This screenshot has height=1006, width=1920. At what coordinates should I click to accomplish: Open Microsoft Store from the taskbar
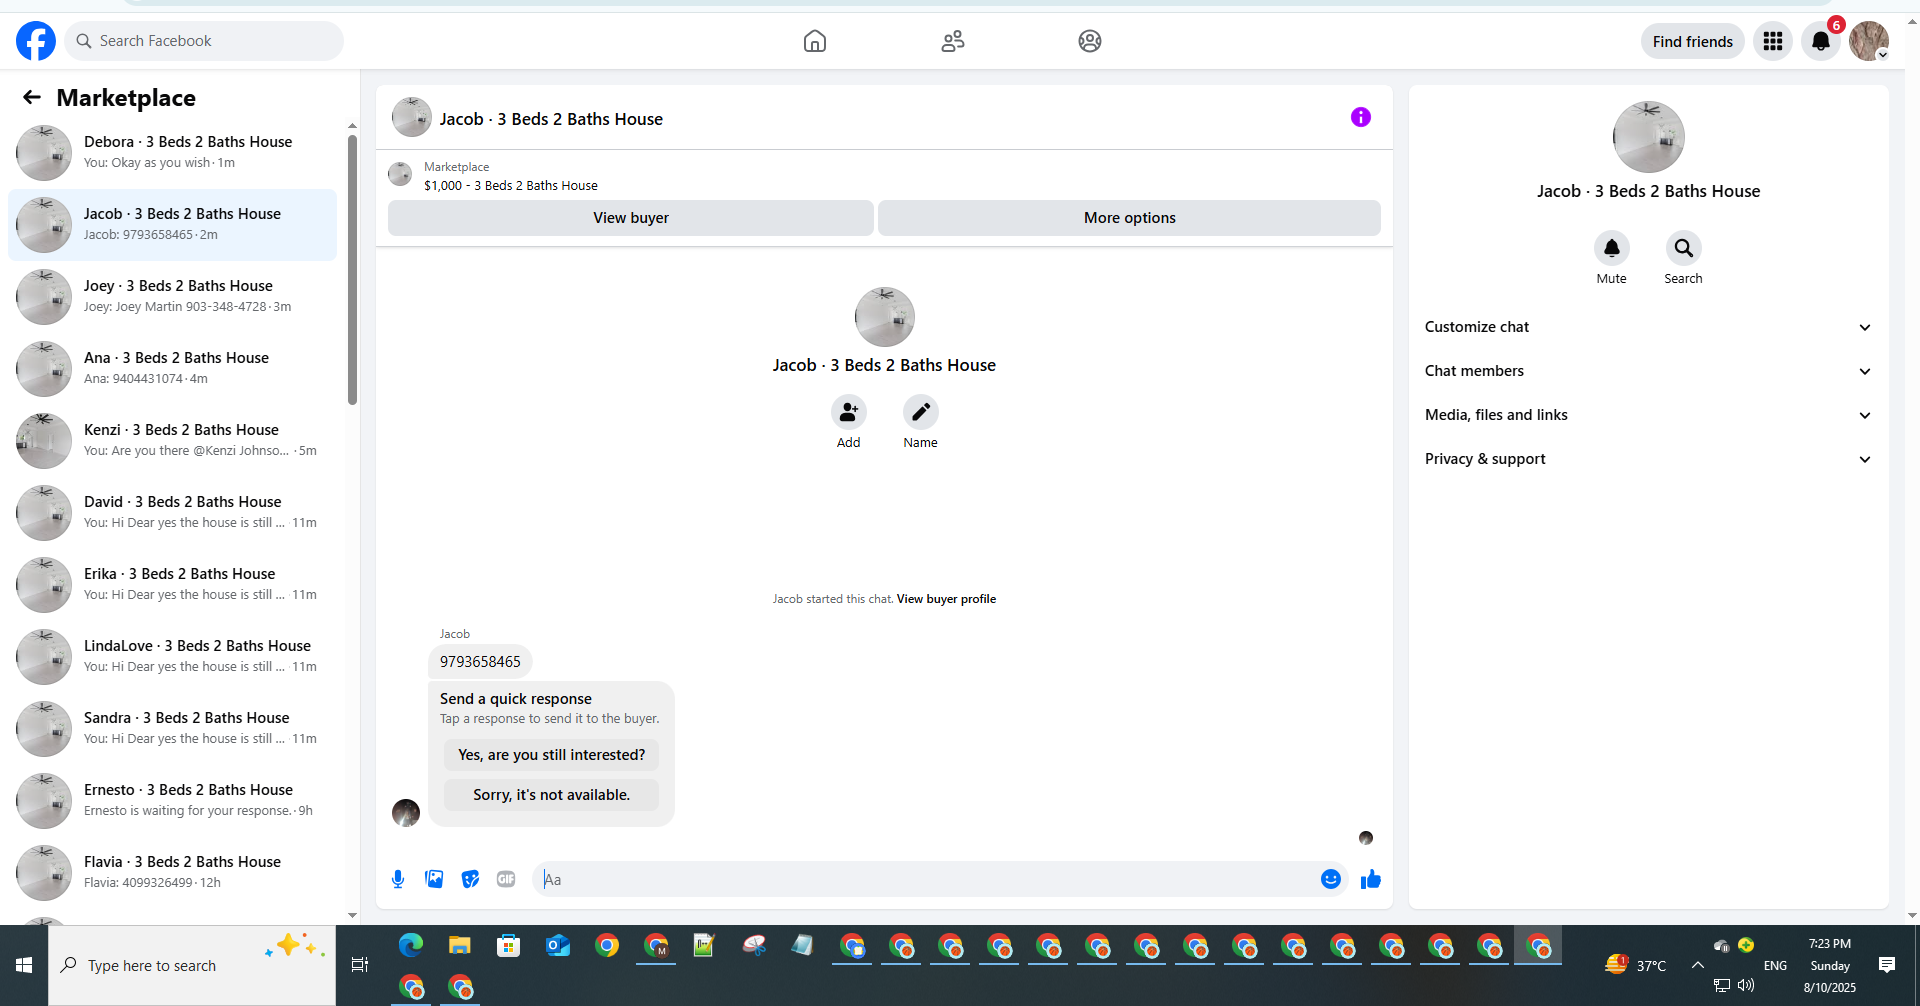[509, 945]
